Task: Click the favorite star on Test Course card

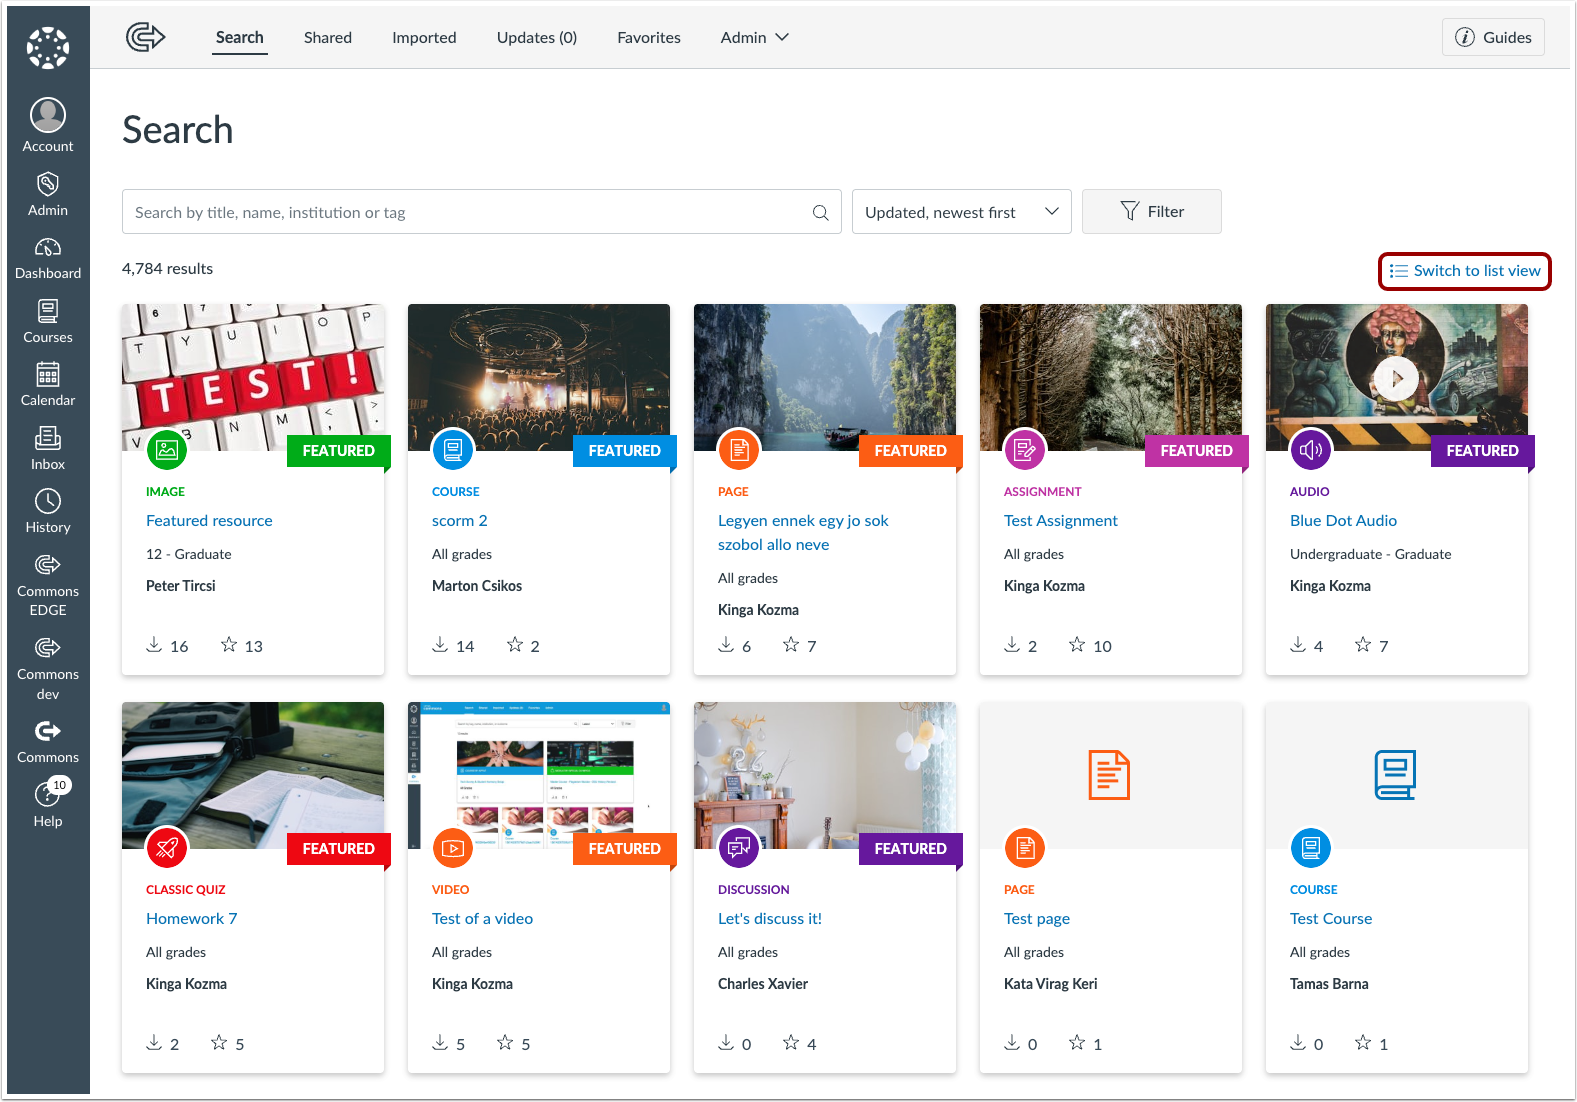Action: coord(1363,1043)
